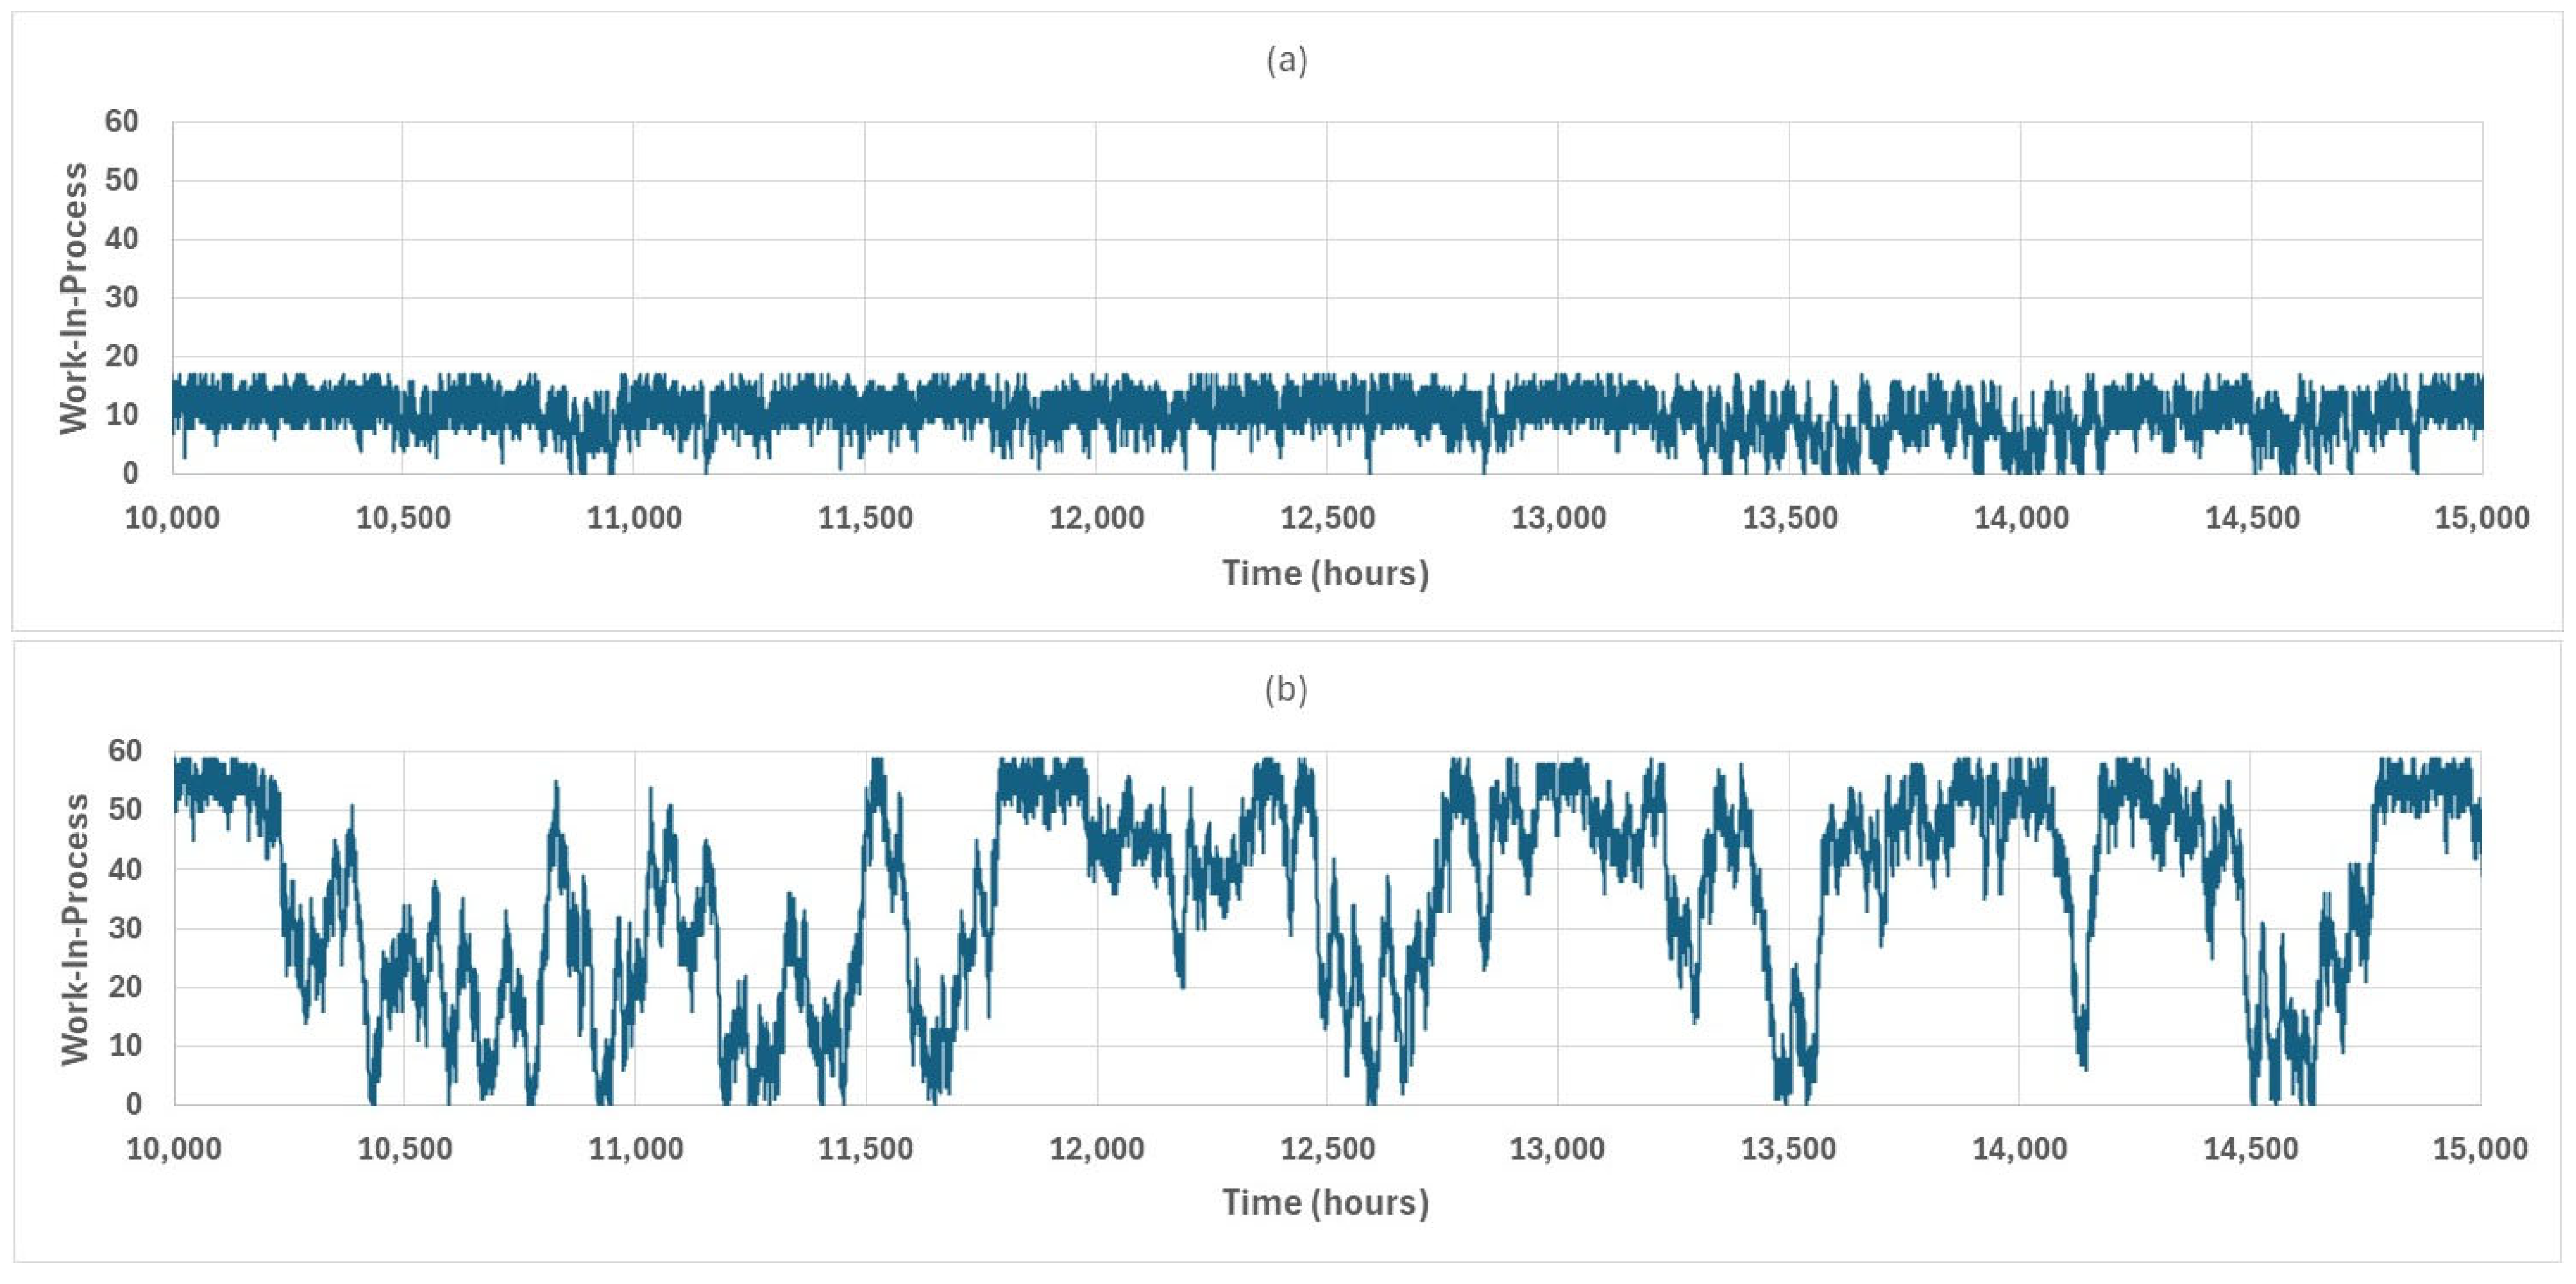Click the 15,000 x-axis tick in chart (a)

click(2481, 518)
